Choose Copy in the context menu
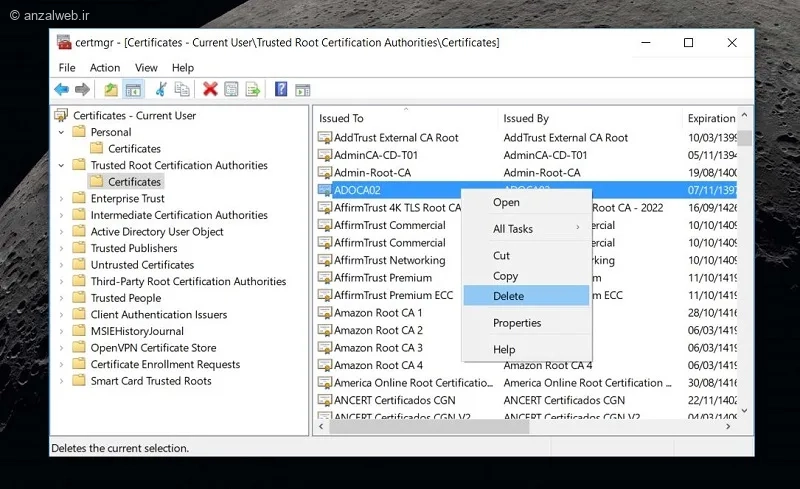800x489 pixels. 527,276
